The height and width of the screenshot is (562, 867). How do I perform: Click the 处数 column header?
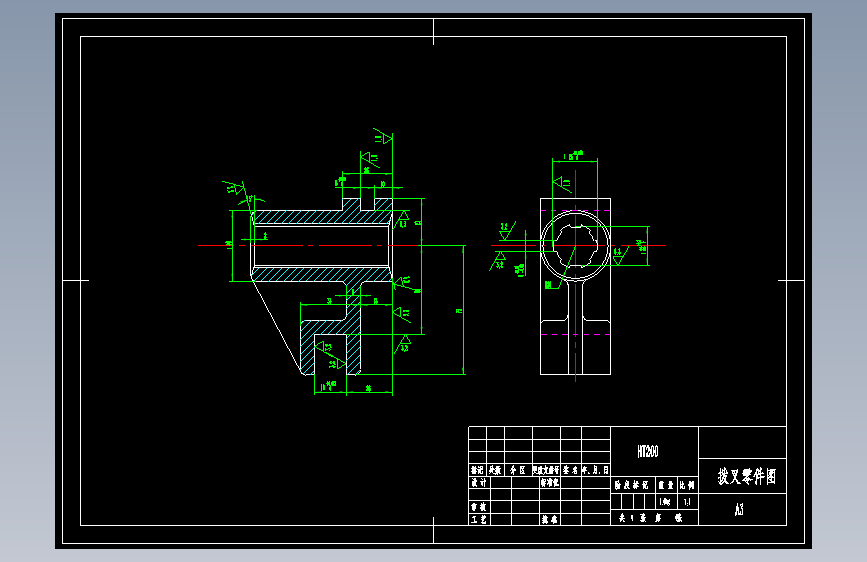point(495,470)
